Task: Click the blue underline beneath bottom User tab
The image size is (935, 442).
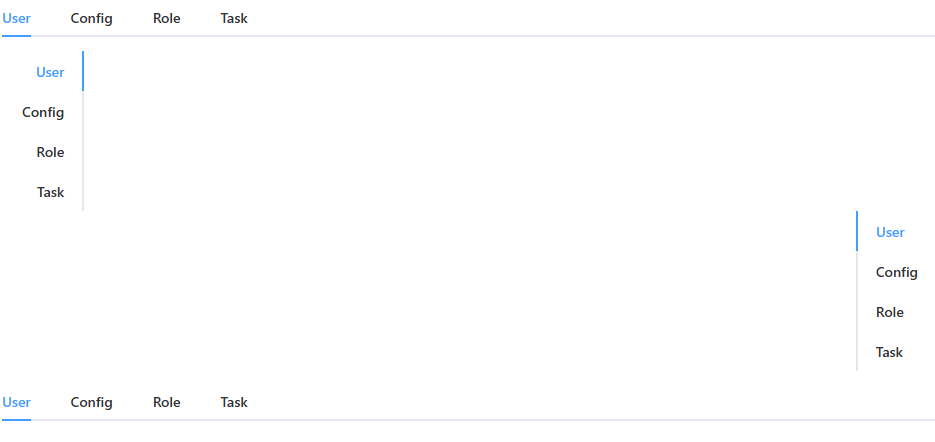Action: (17, 420)
